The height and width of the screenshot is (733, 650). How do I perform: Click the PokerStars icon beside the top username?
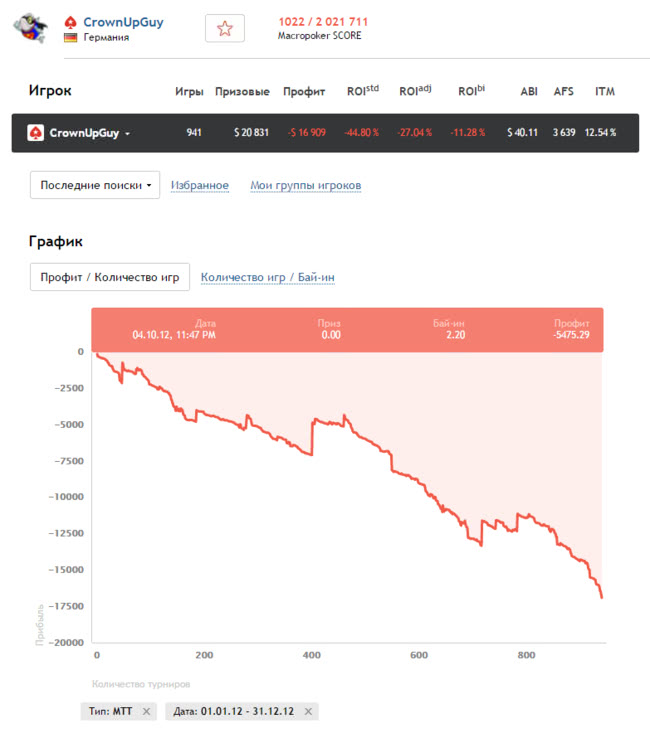(x=70, y=22)
